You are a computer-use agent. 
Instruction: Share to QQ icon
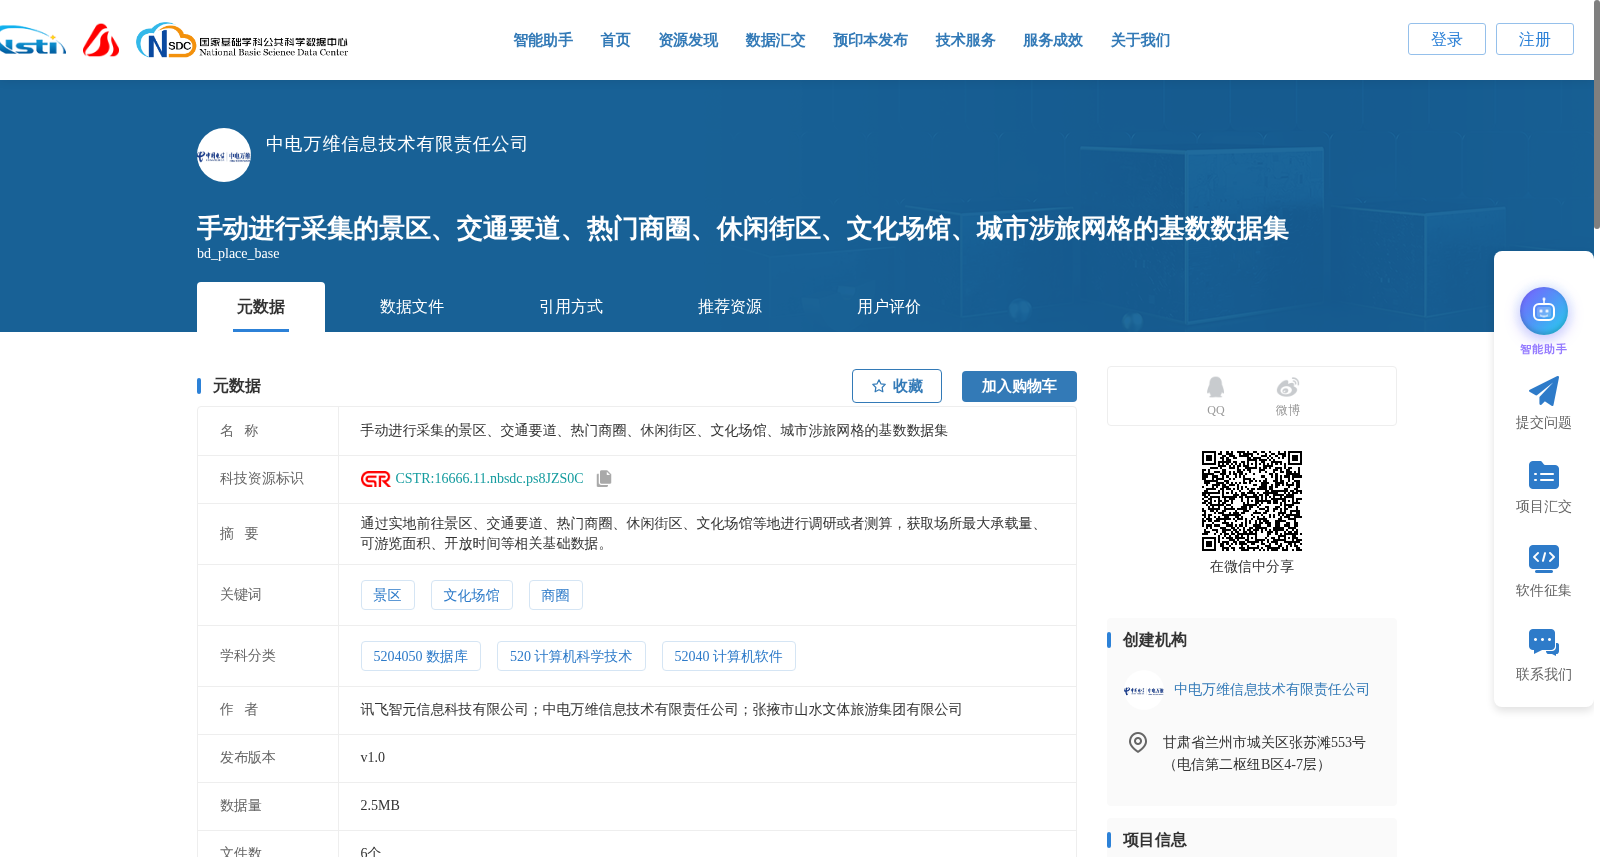1215,387
